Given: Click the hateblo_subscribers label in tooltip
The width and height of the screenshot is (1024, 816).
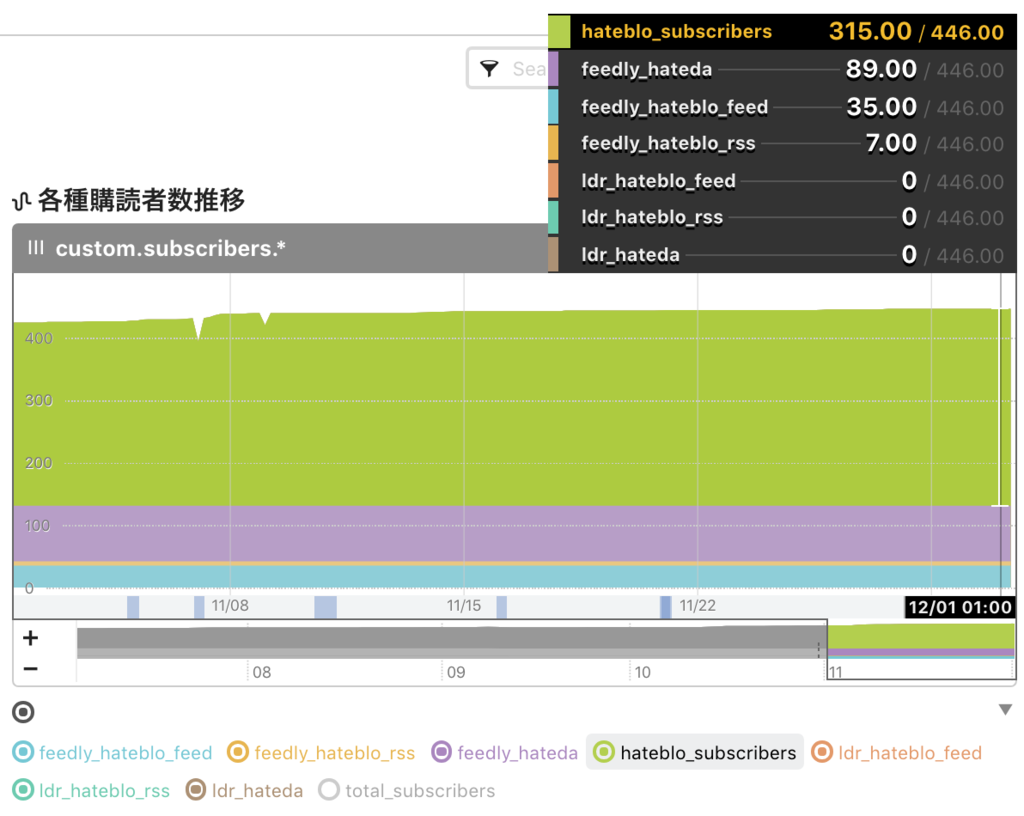Looking at the screenshot, I should tap(677, 31).
